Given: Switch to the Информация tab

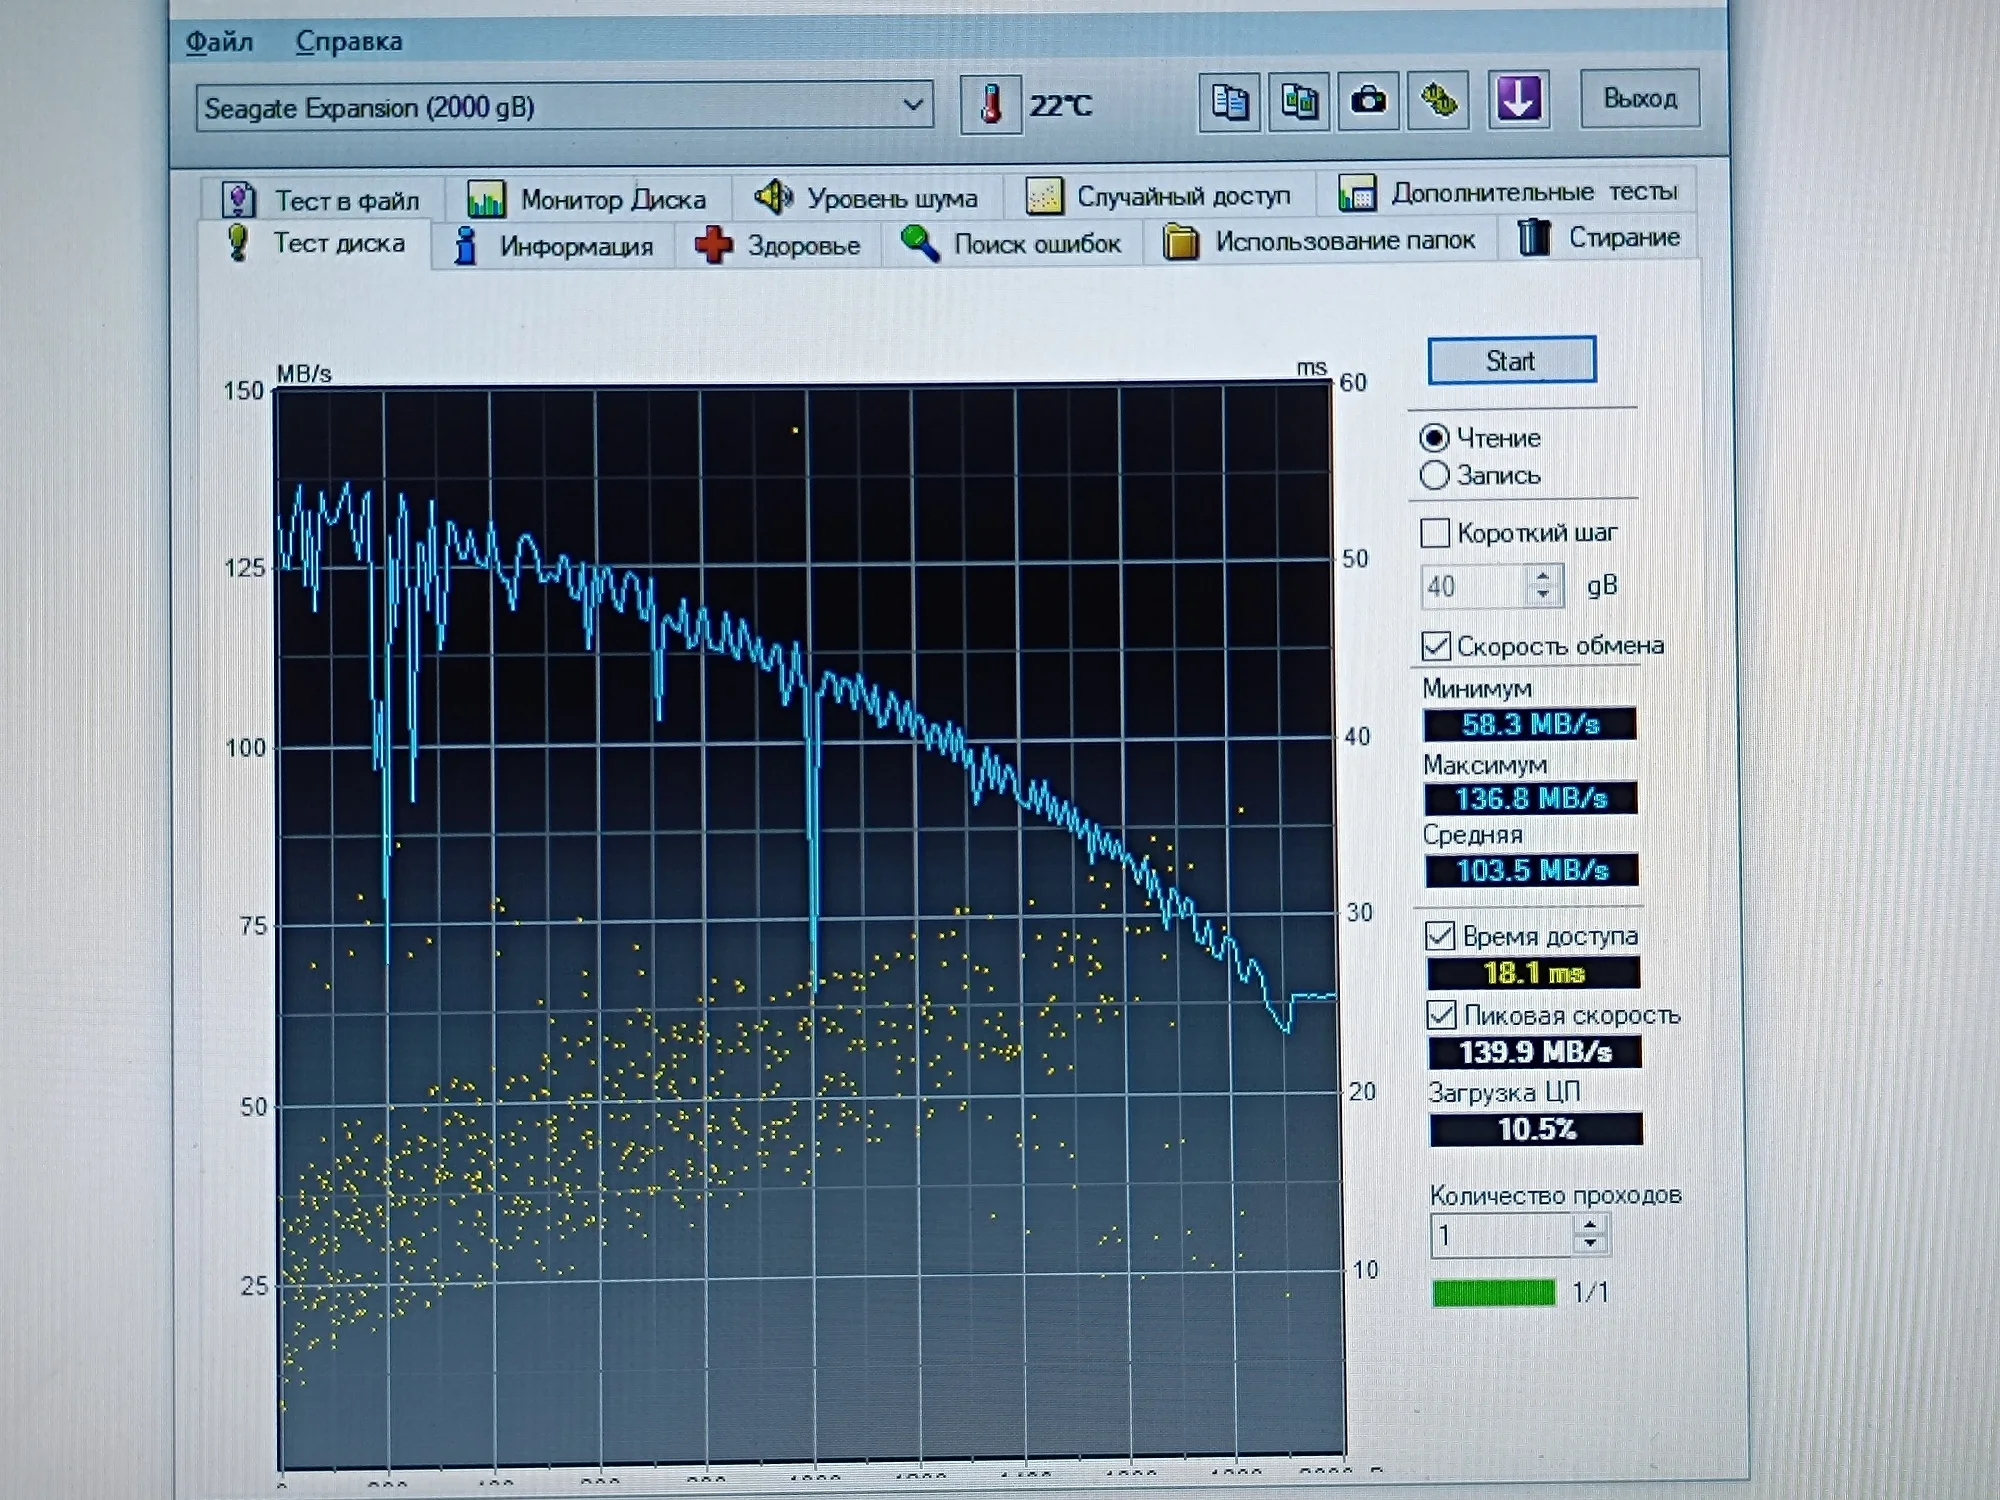Looking at the screenshot, I should click(x=553, y=246).
